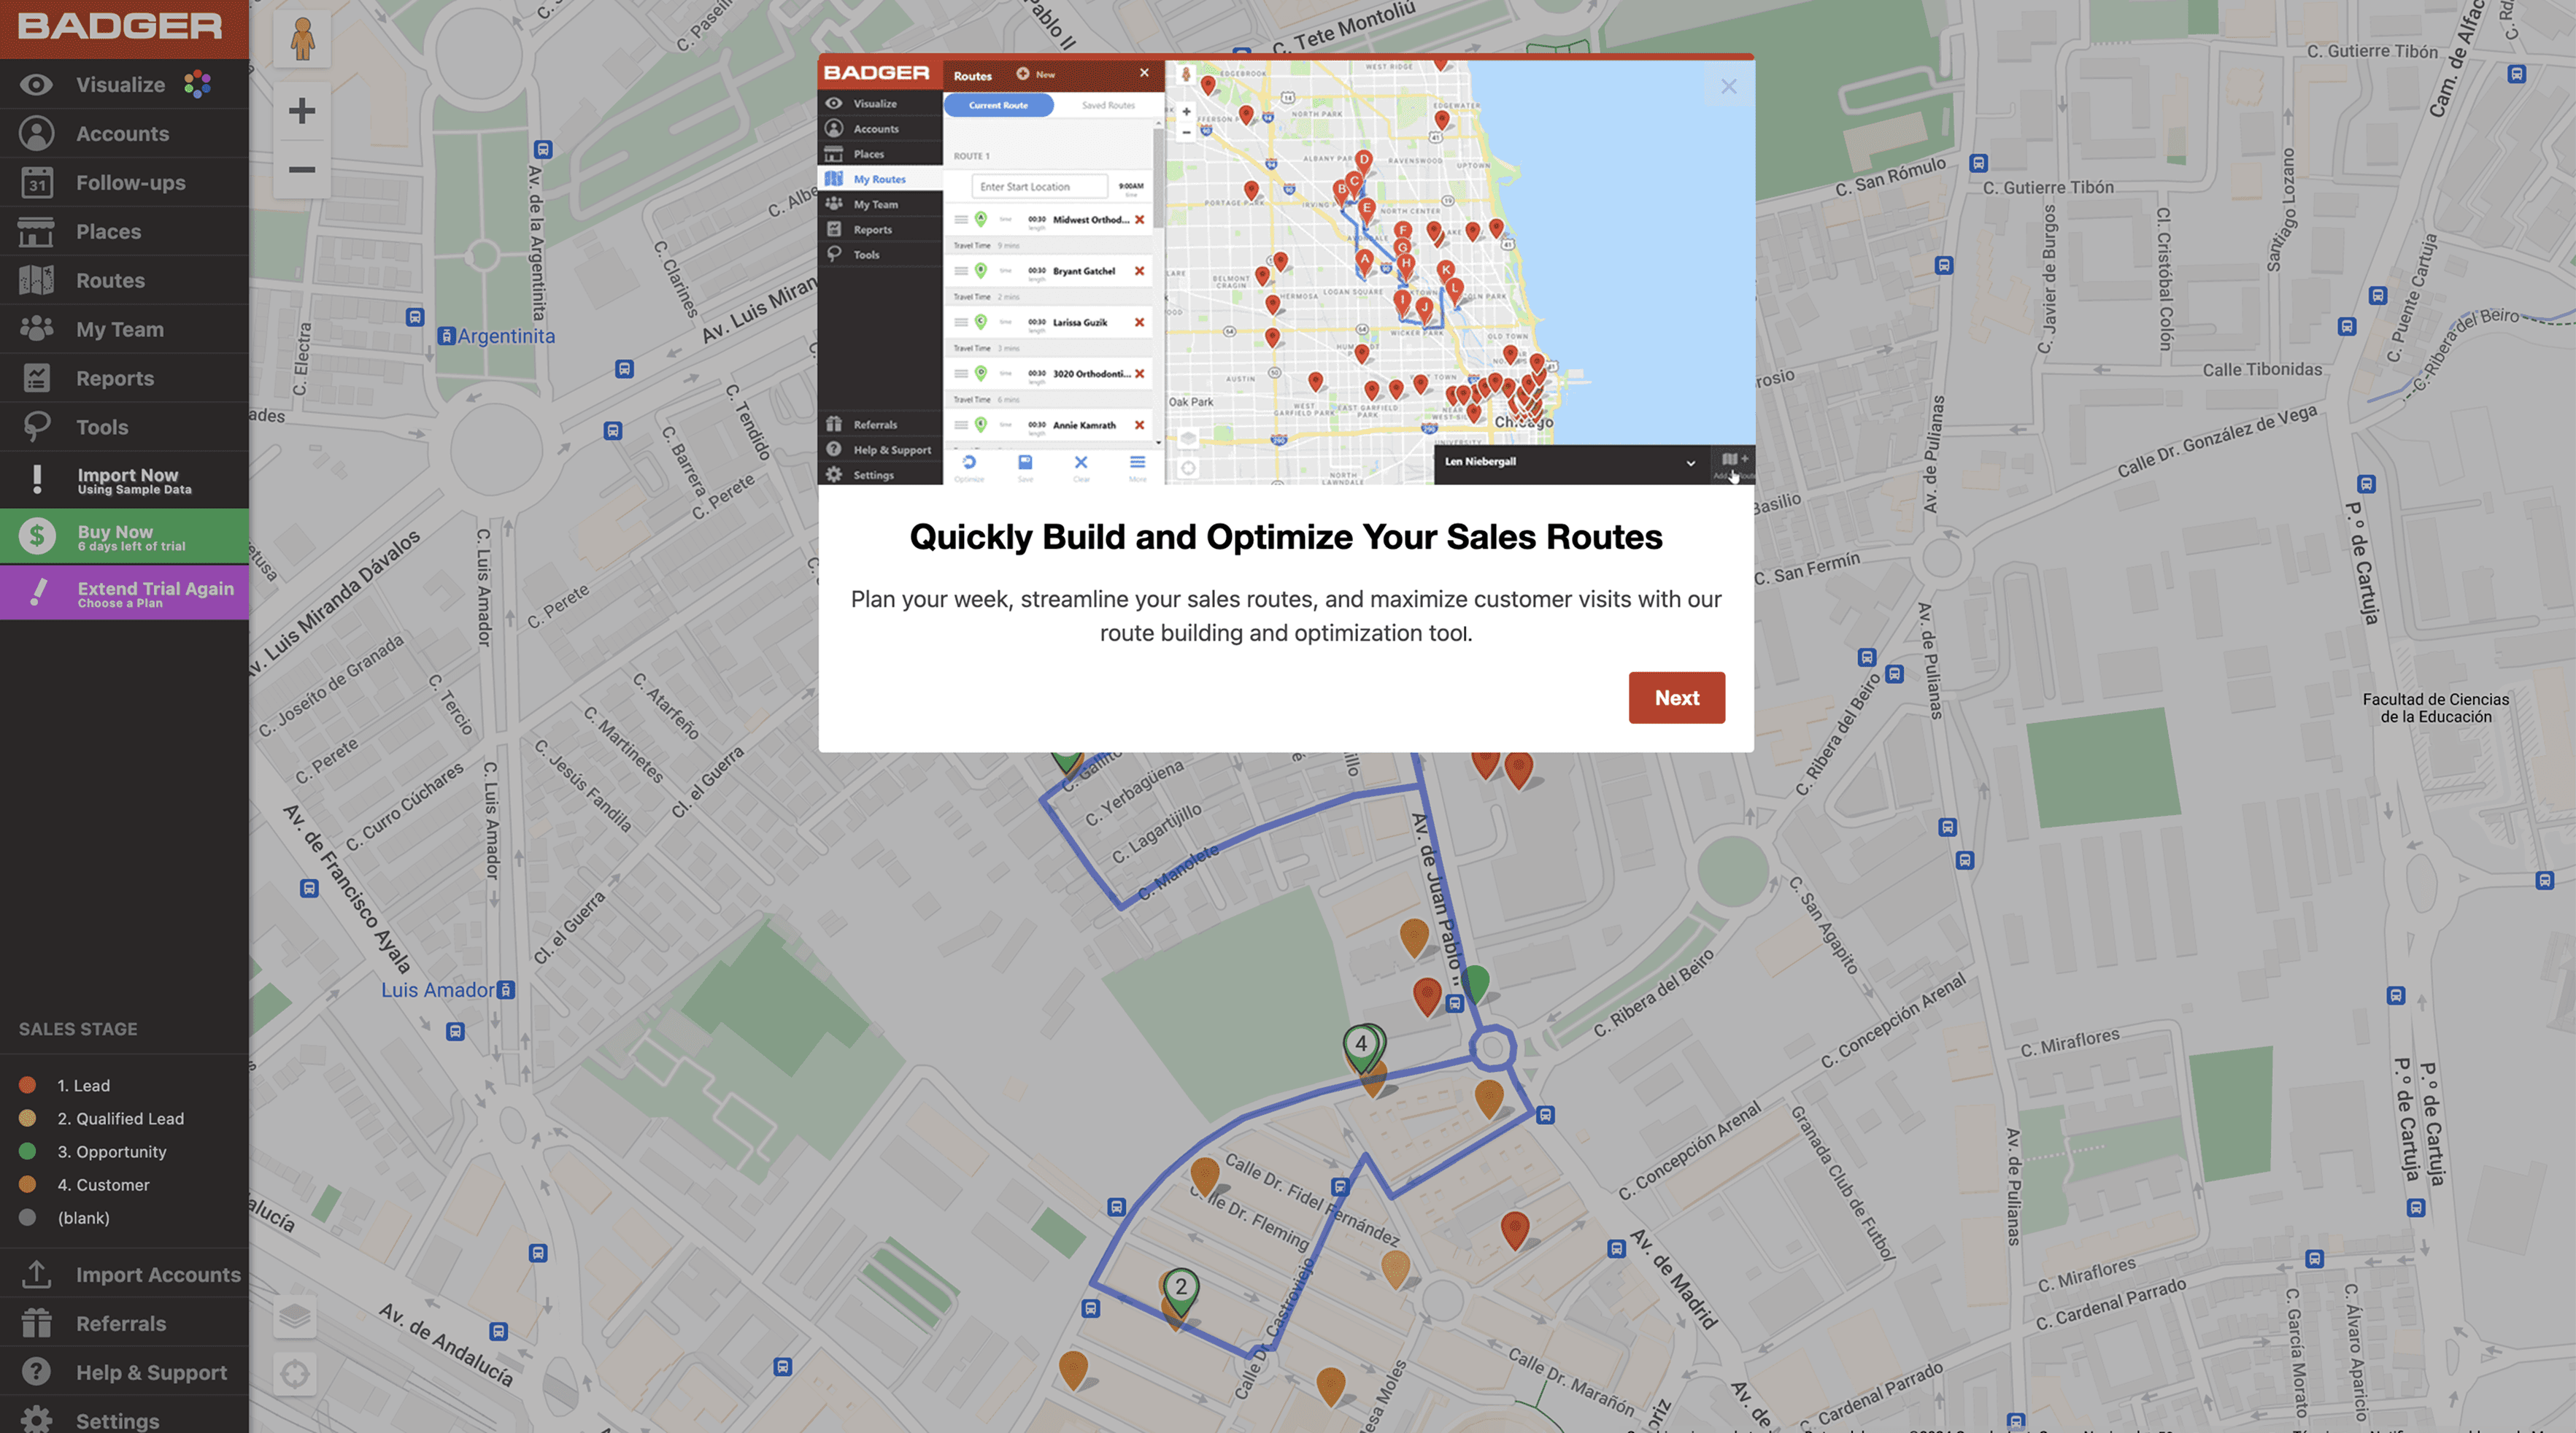2576x1433 pixels.
Task: Click Buy Now trial button
Action: 124,537
